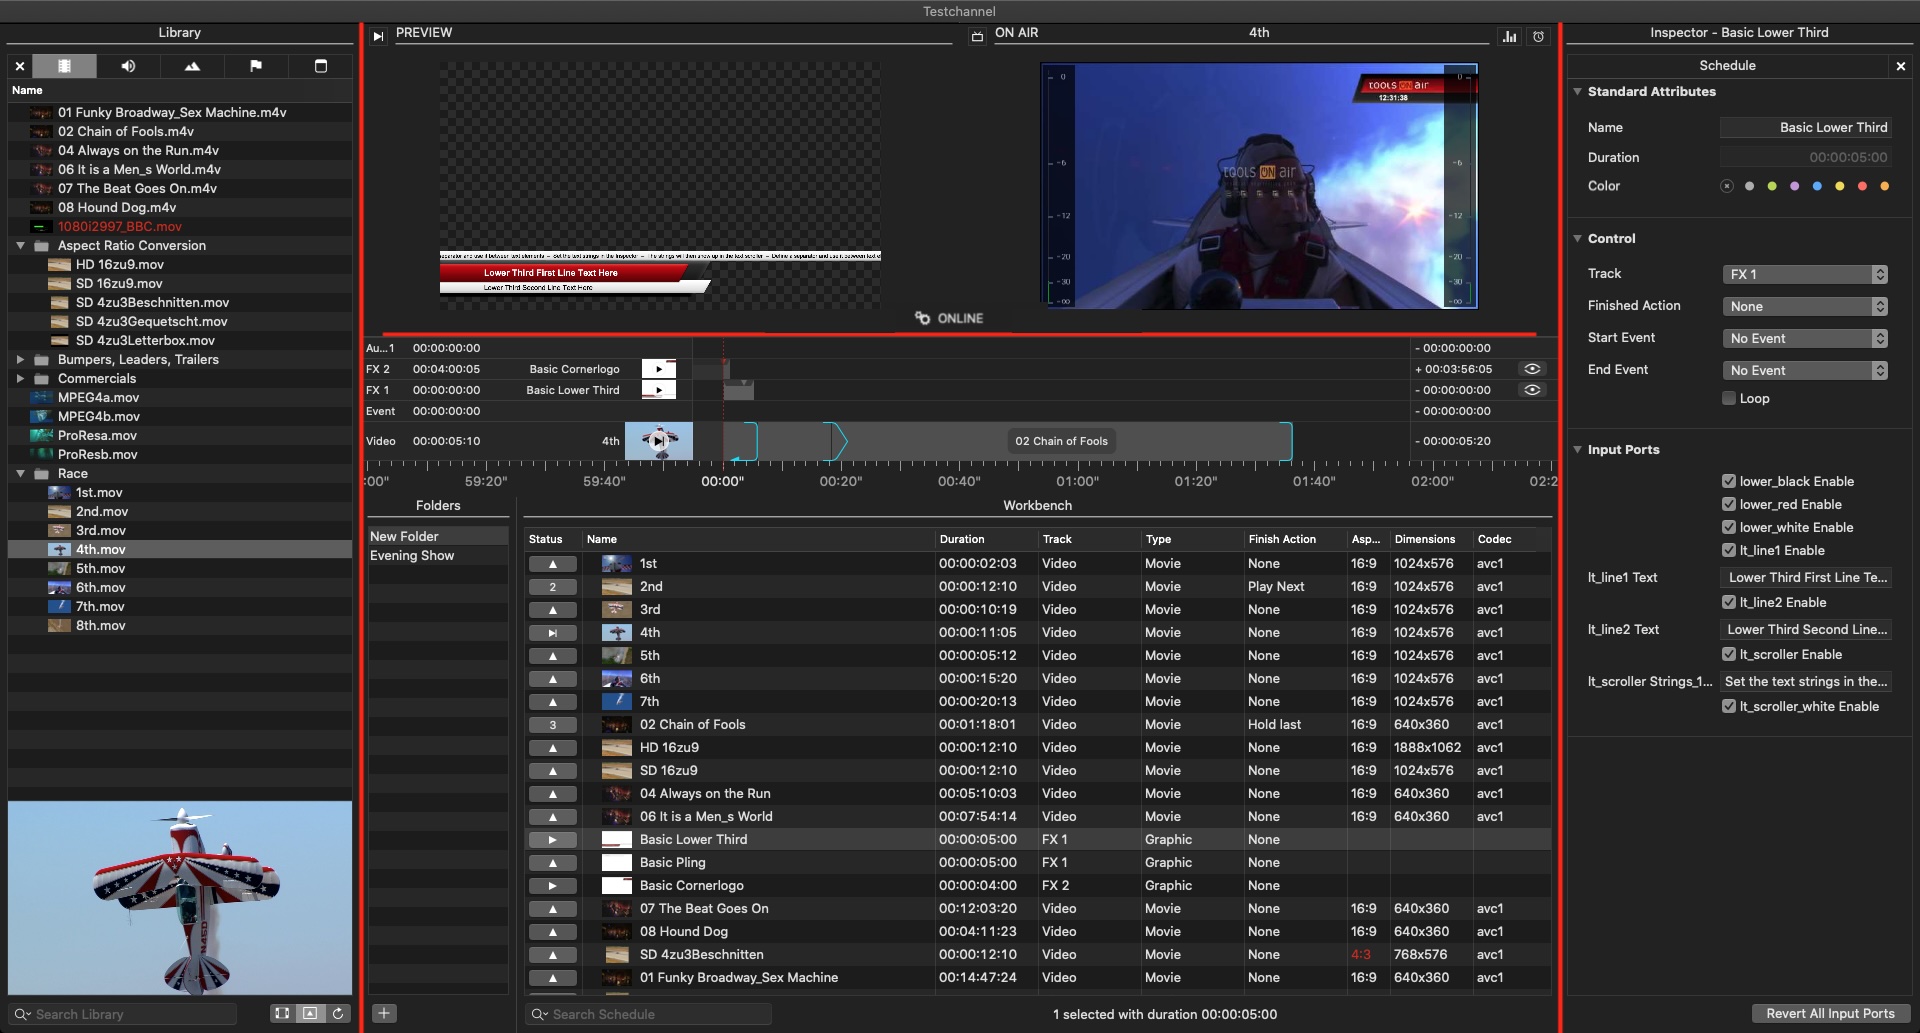Select the window-shaped filter icon in Library
Image resolution: width=1920 pixels, height=1033 pixels.
pyautogui.click(x=321, y=66)
